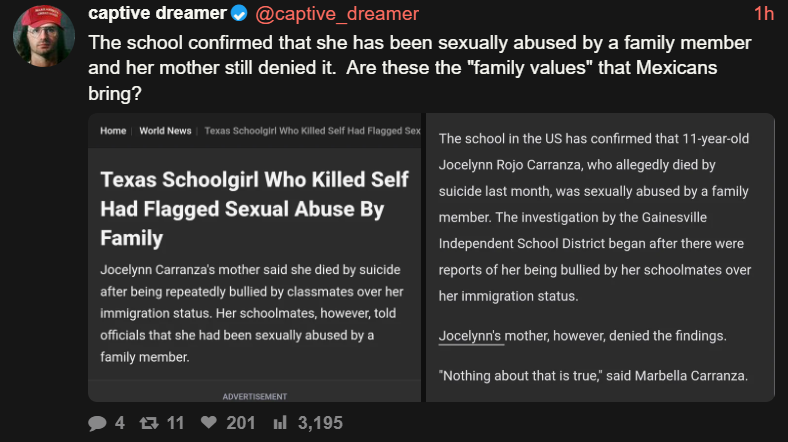Open the views analytics bar icon
Screen dimensions: 788x442
click(x=281, y=423)
